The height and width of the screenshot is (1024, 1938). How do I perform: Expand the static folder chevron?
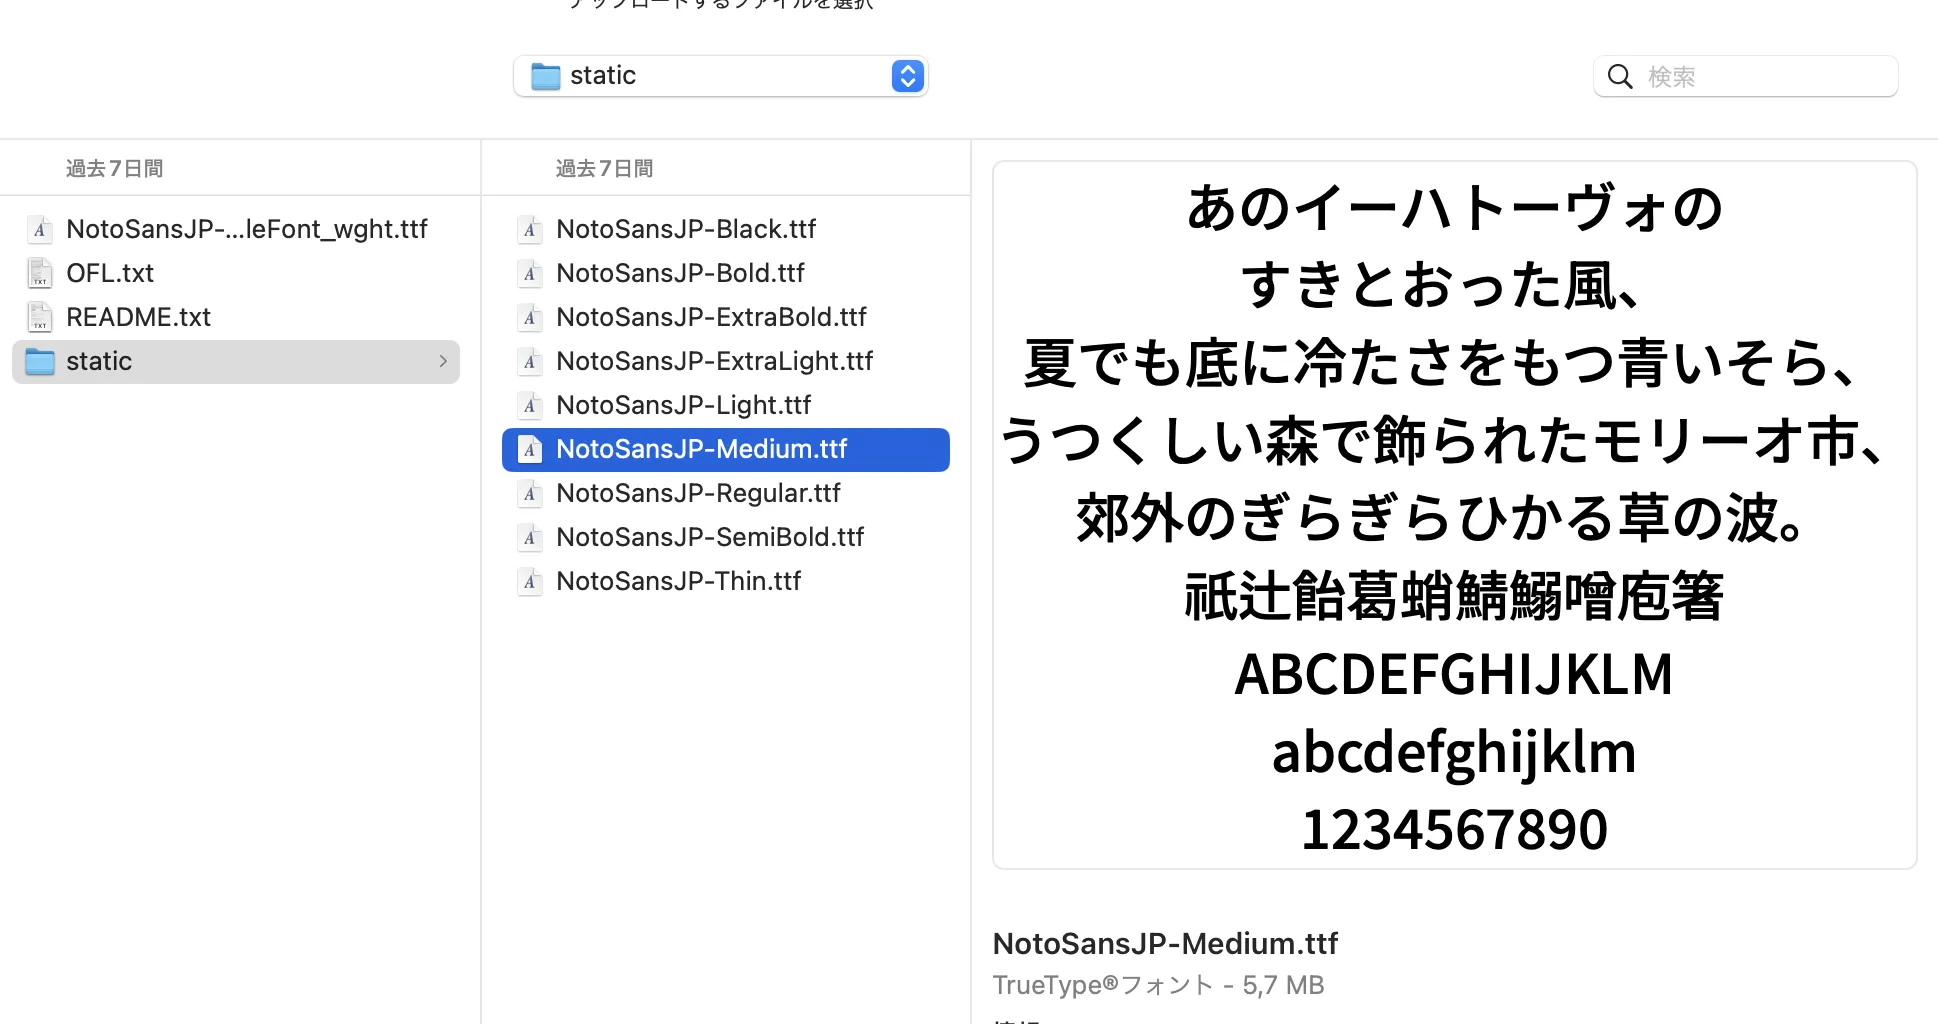pyautogui.click(x=443, y=361)
